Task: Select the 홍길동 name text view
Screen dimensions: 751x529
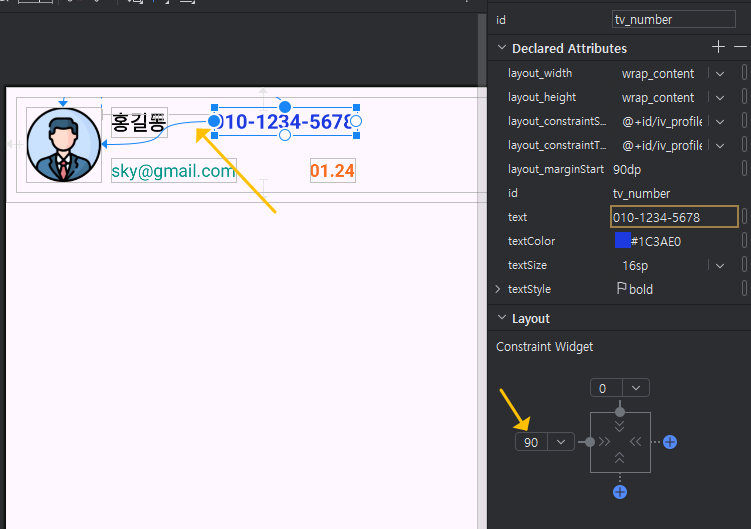Action: [x=139, y=122]
